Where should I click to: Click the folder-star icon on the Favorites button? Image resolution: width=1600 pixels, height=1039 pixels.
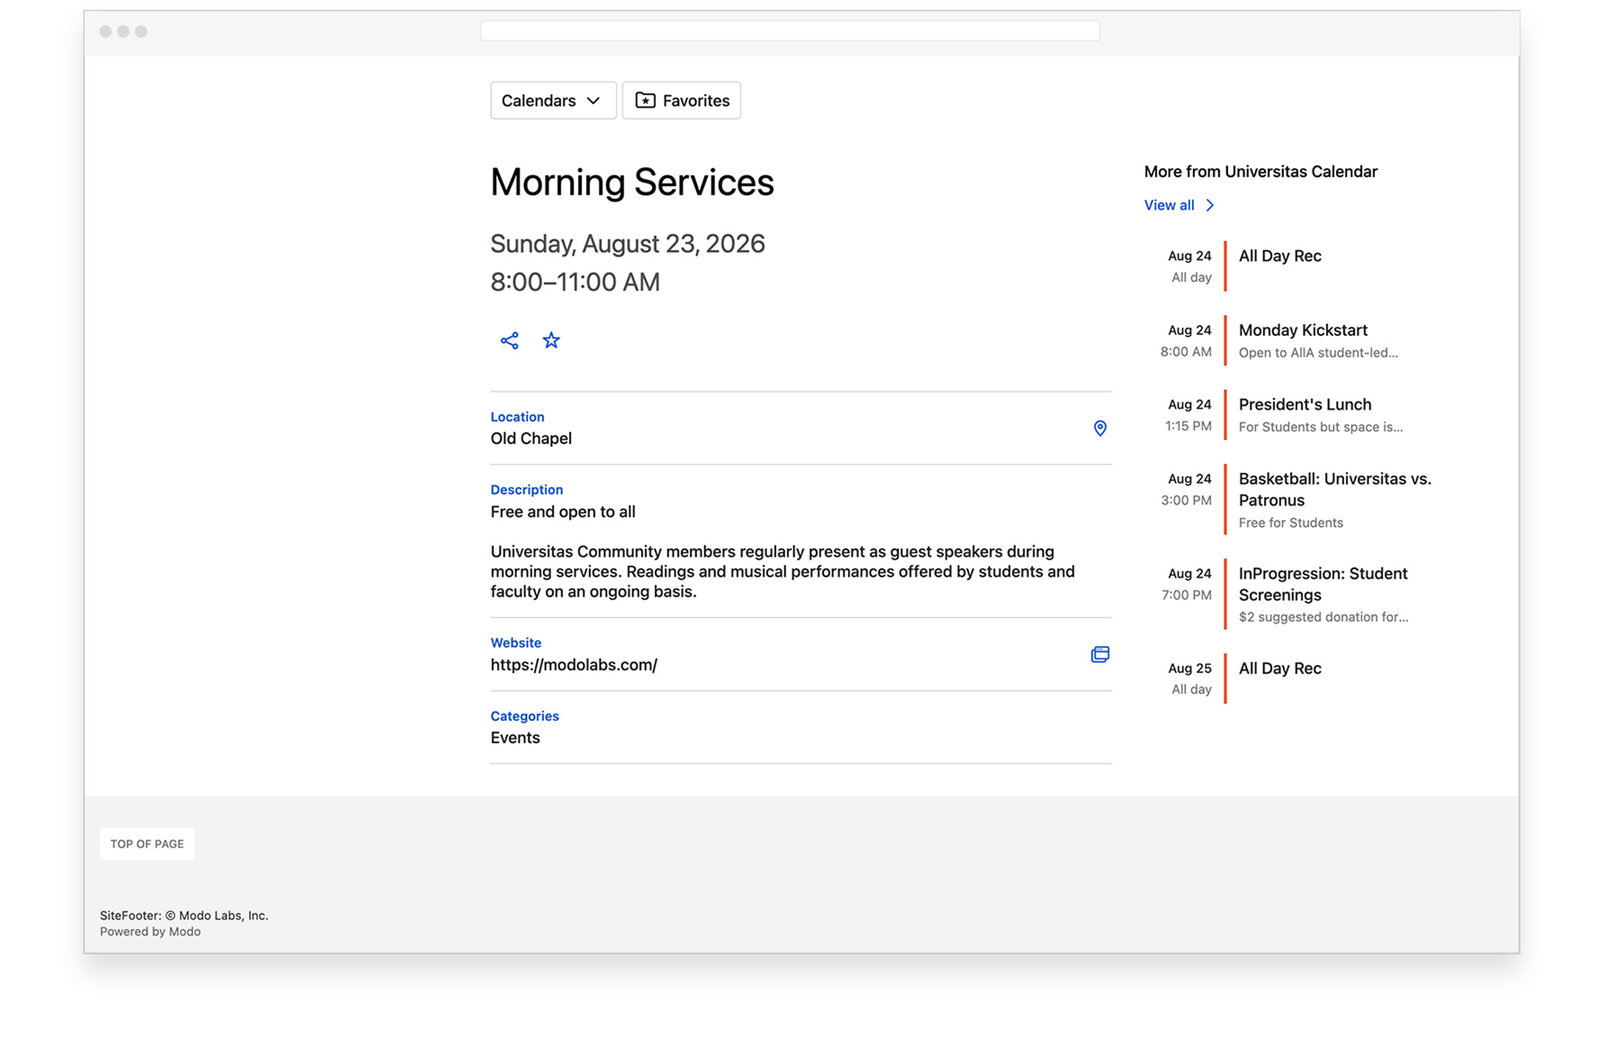tap(646, 100)
